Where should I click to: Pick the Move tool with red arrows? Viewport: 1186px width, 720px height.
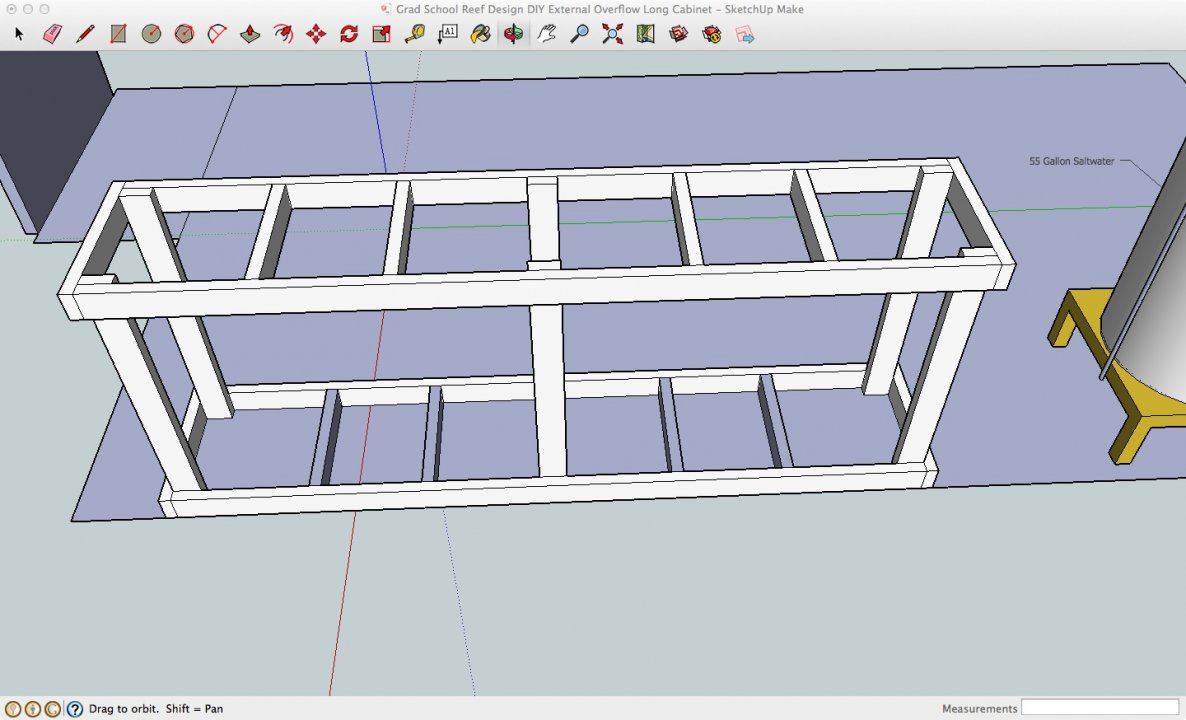pyautogui.click(x=316, y=34)
